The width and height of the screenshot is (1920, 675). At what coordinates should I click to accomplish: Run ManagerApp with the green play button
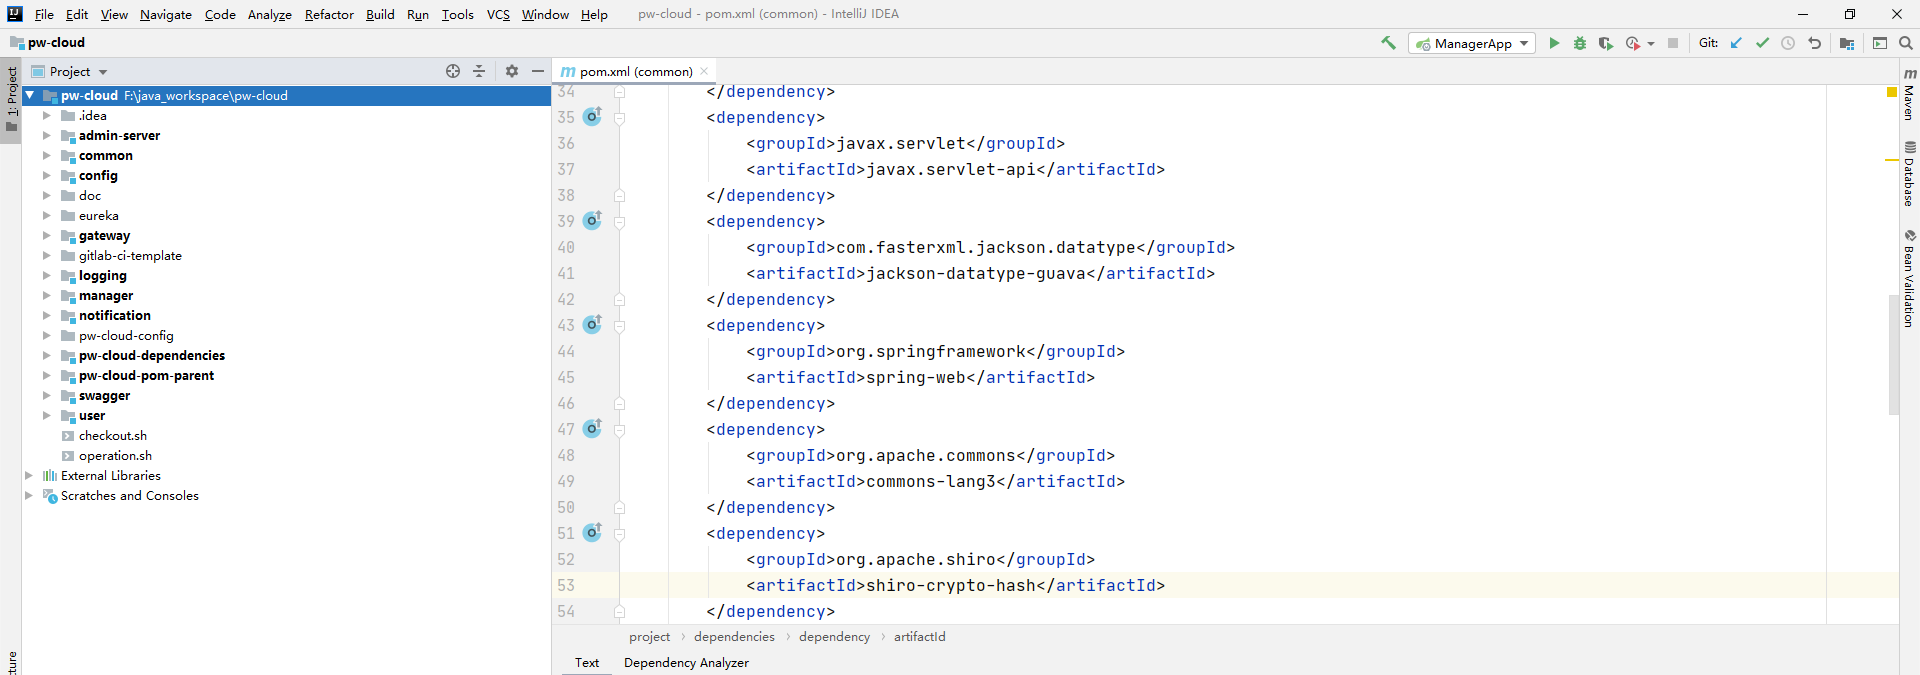coord(1554,43)
